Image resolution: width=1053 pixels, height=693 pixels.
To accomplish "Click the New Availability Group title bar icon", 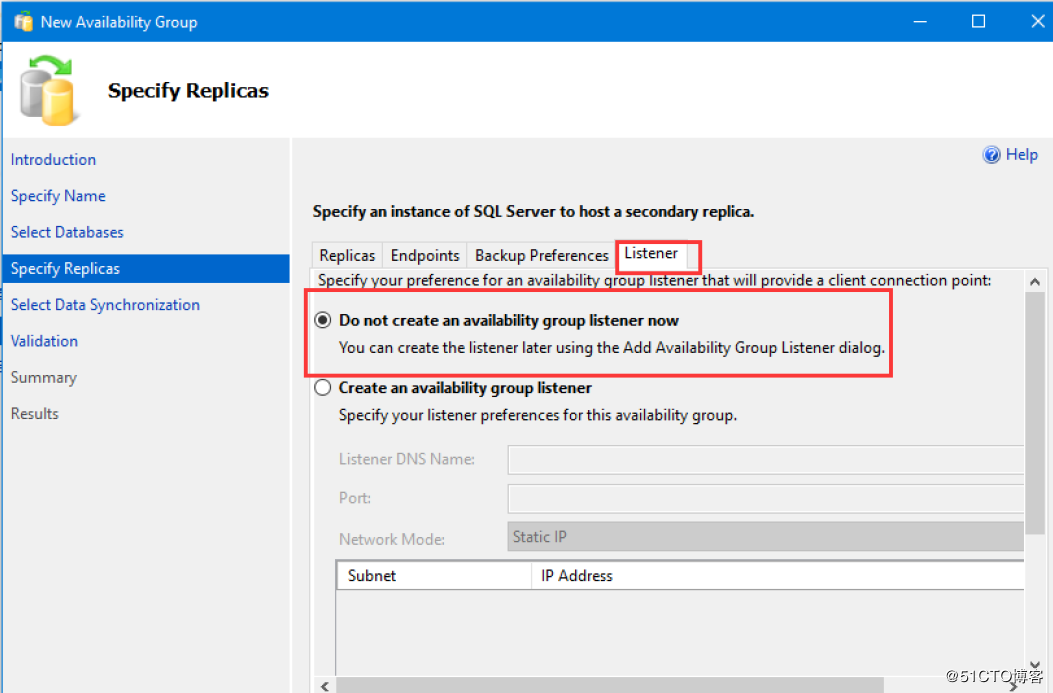I will coord(24,22).
